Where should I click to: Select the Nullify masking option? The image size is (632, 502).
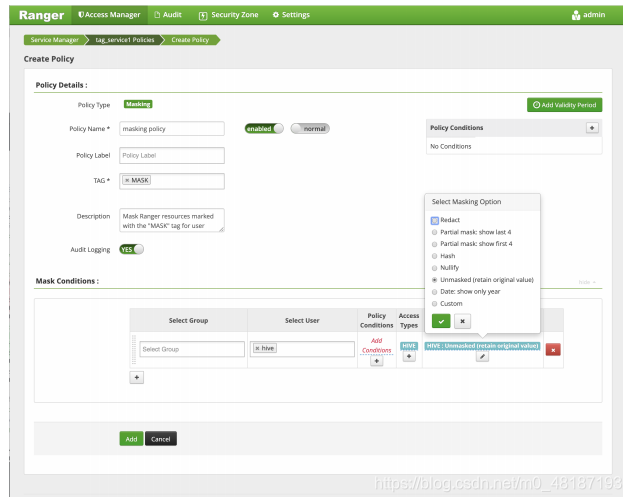click(434, 268)
